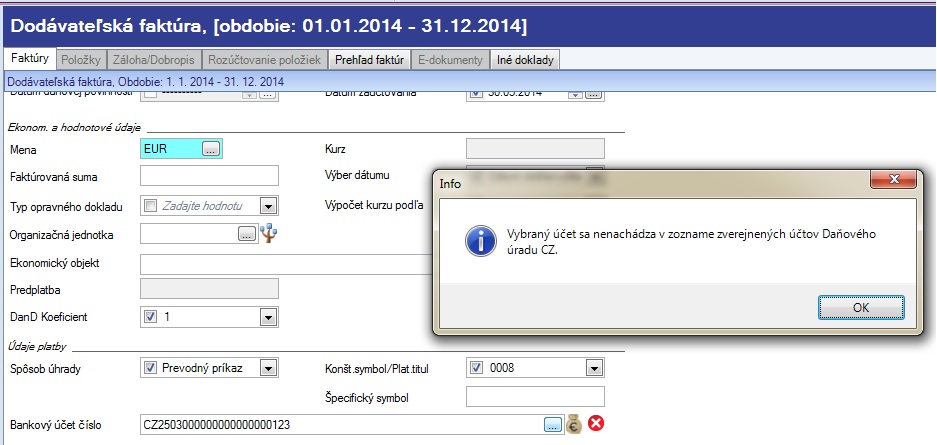Click the Špecifický symbol input field
937x445 pixels.
[535, 397]
